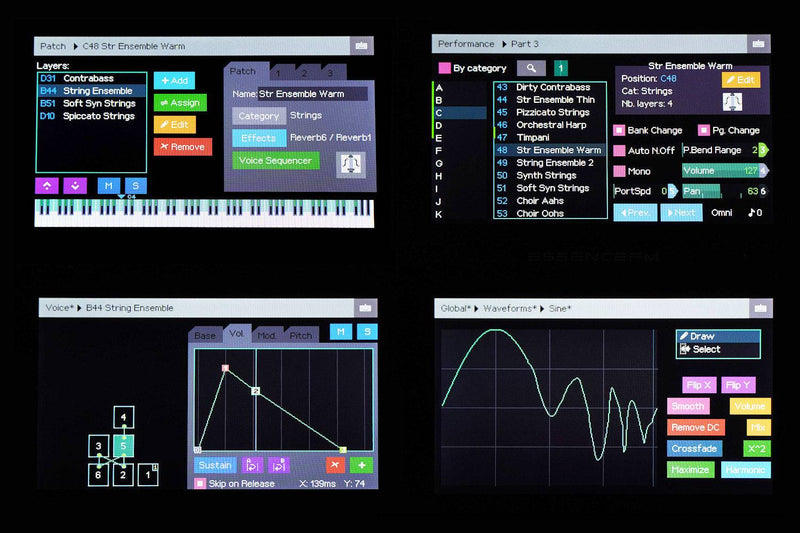This screenshot has height=533, width=800.
Task: Delete envelope point with red X button
Action: coord(336,465)
